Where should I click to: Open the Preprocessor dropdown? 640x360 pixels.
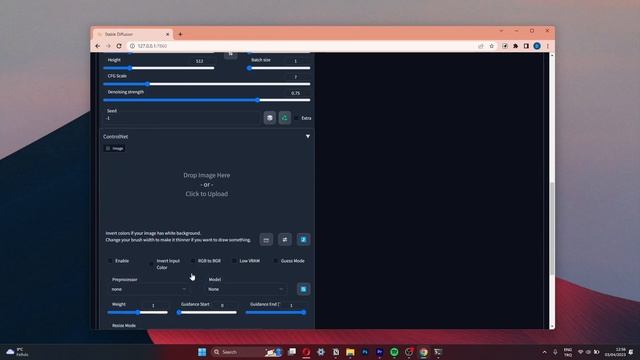[x=149, y=289]
